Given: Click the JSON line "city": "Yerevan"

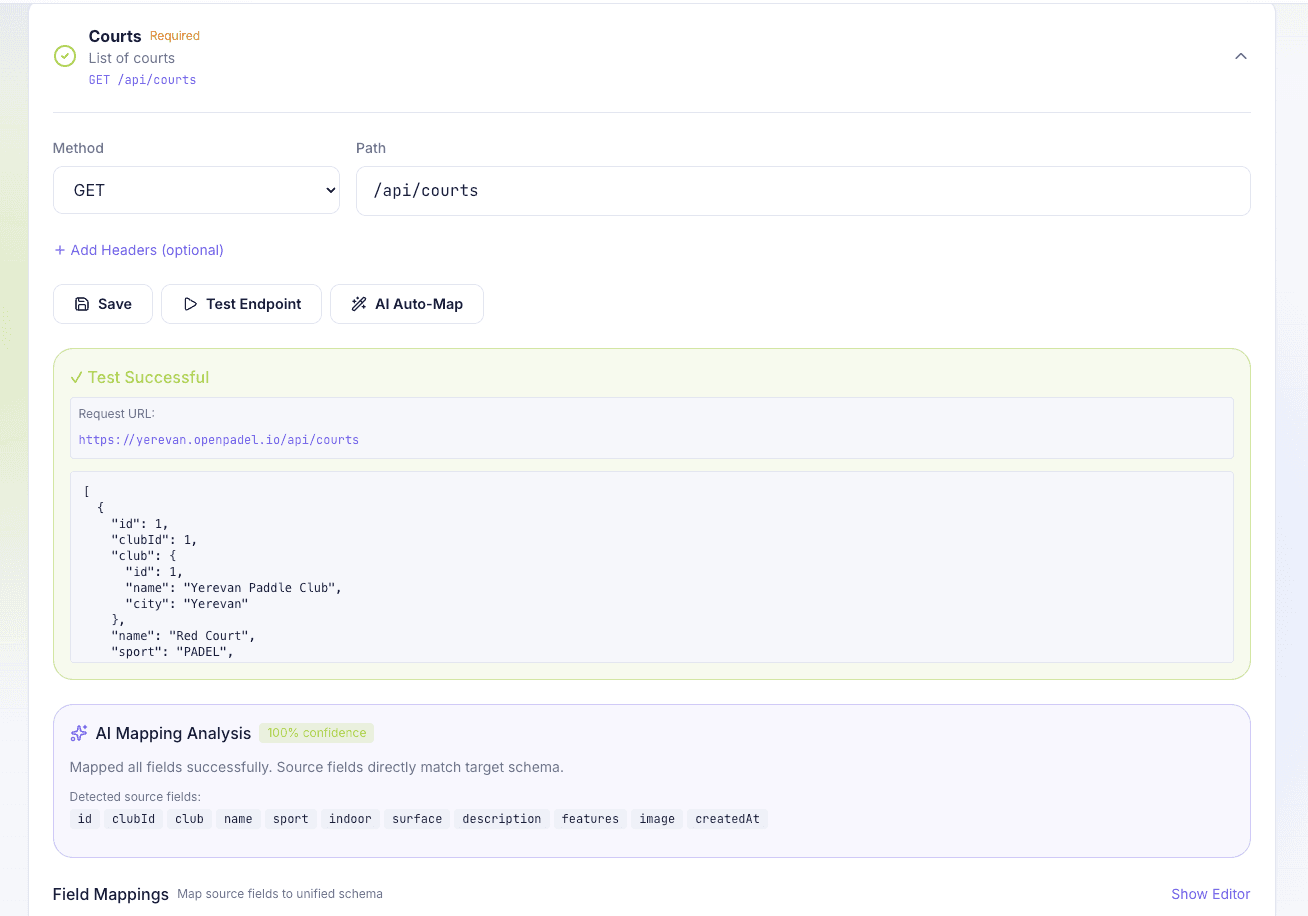Looking at the screenshot, I should point(187,604).
